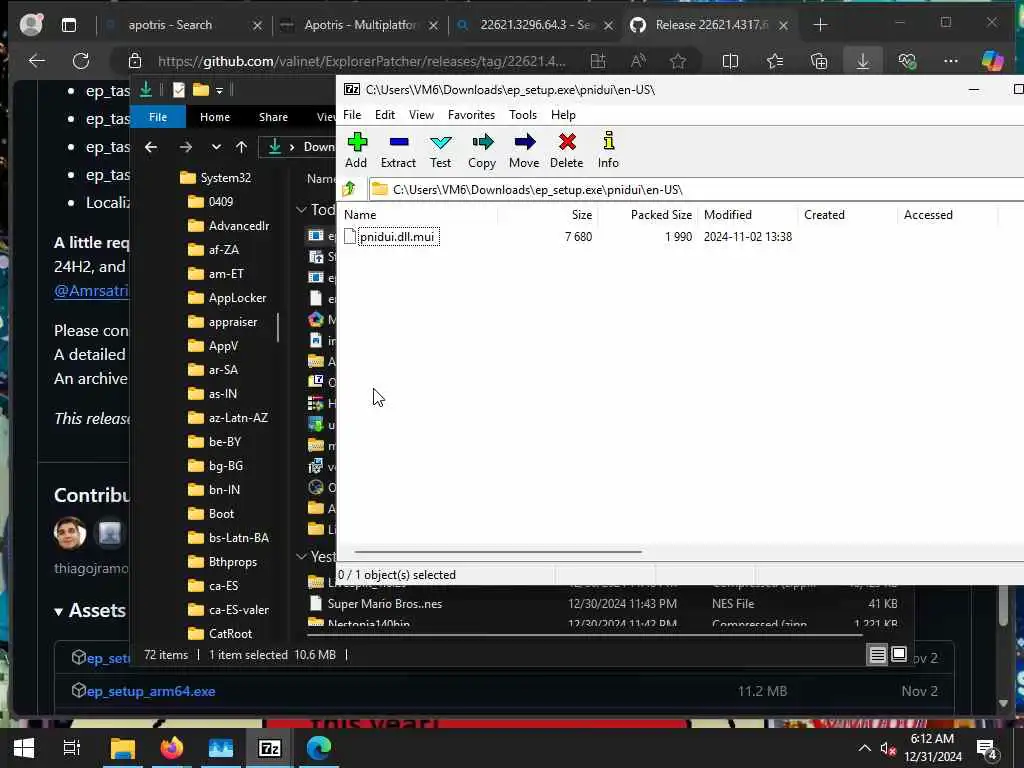Open Firefox from the taskbar

pos(172,748)
